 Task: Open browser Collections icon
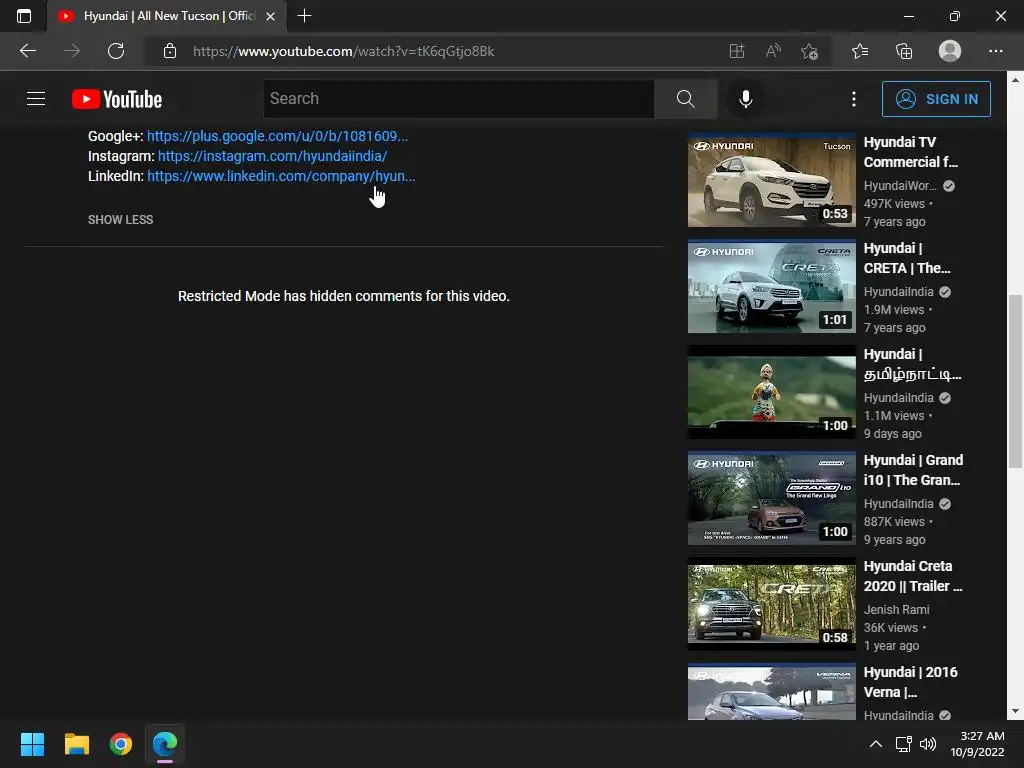pos(904,51)
